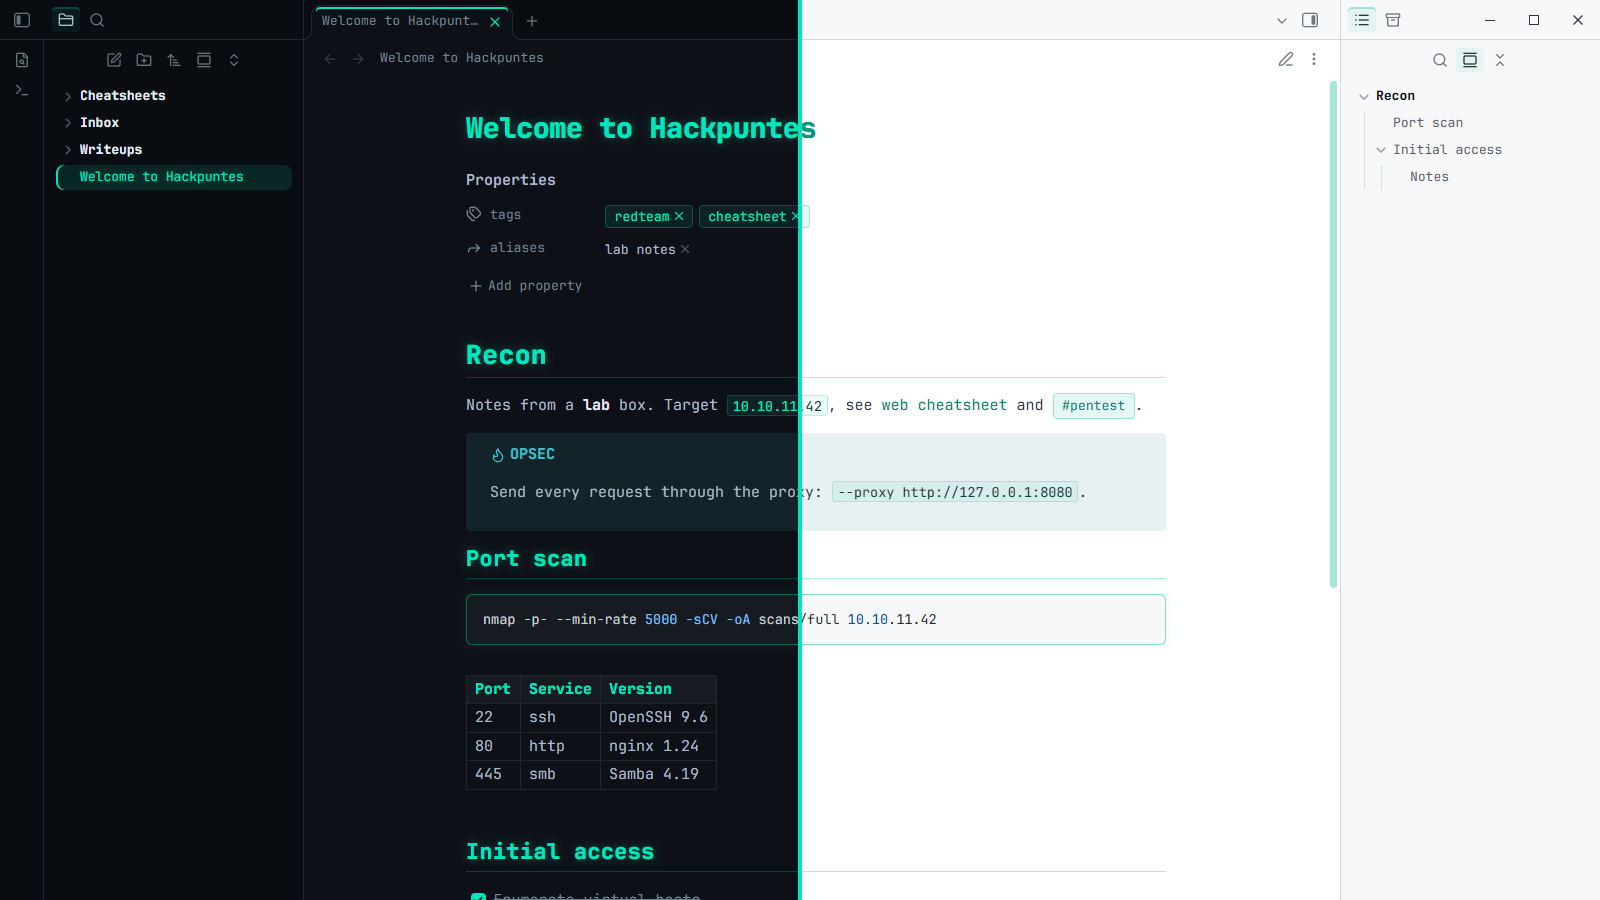Navigate forward in note history

358,59
